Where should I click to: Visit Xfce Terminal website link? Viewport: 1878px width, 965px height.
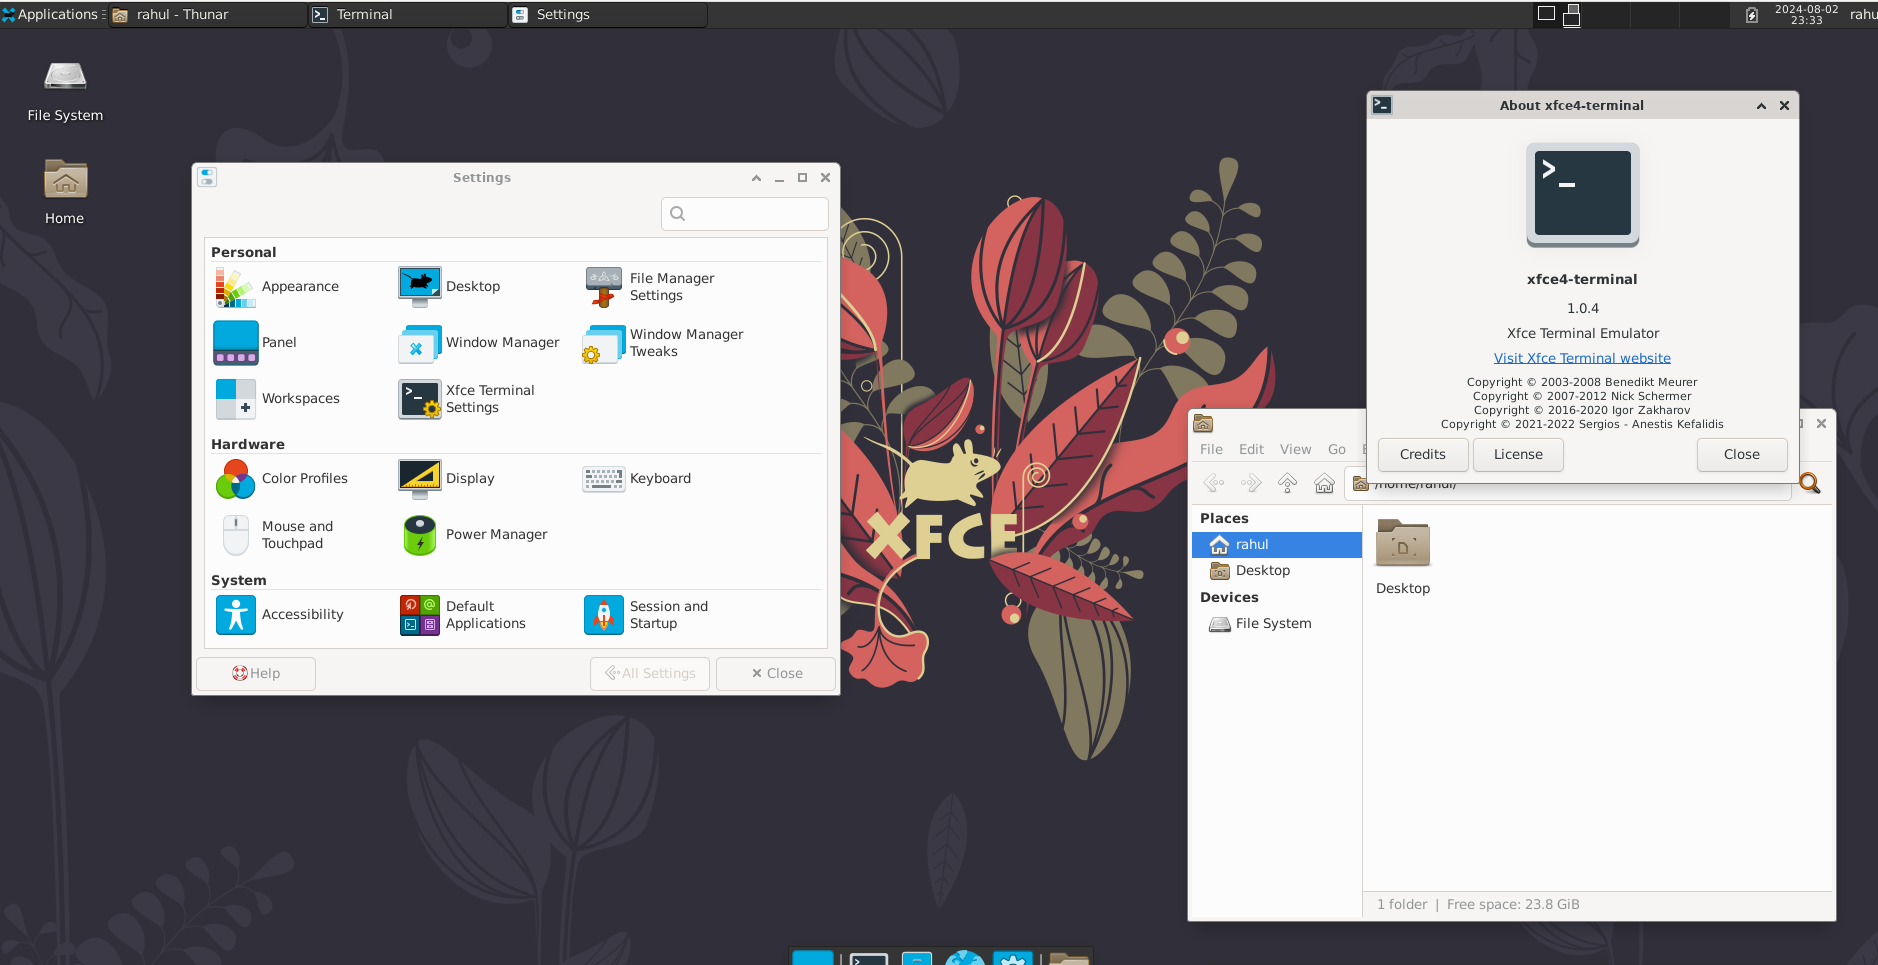pos(1581,359)
